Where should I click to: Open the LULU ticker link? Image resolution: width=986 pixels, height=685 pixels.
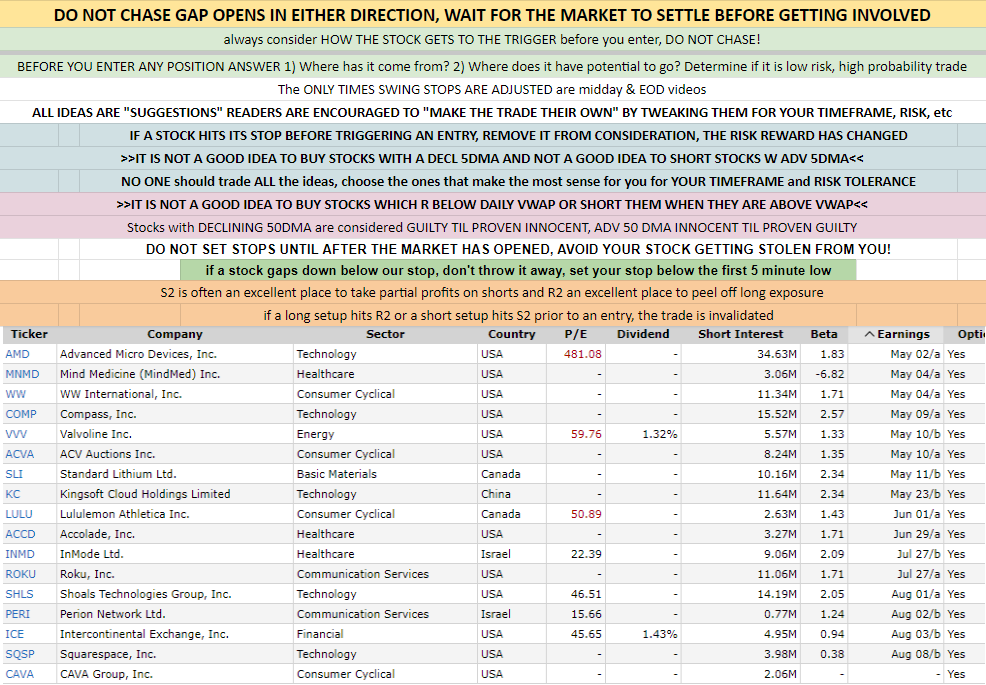coord(19,515)
